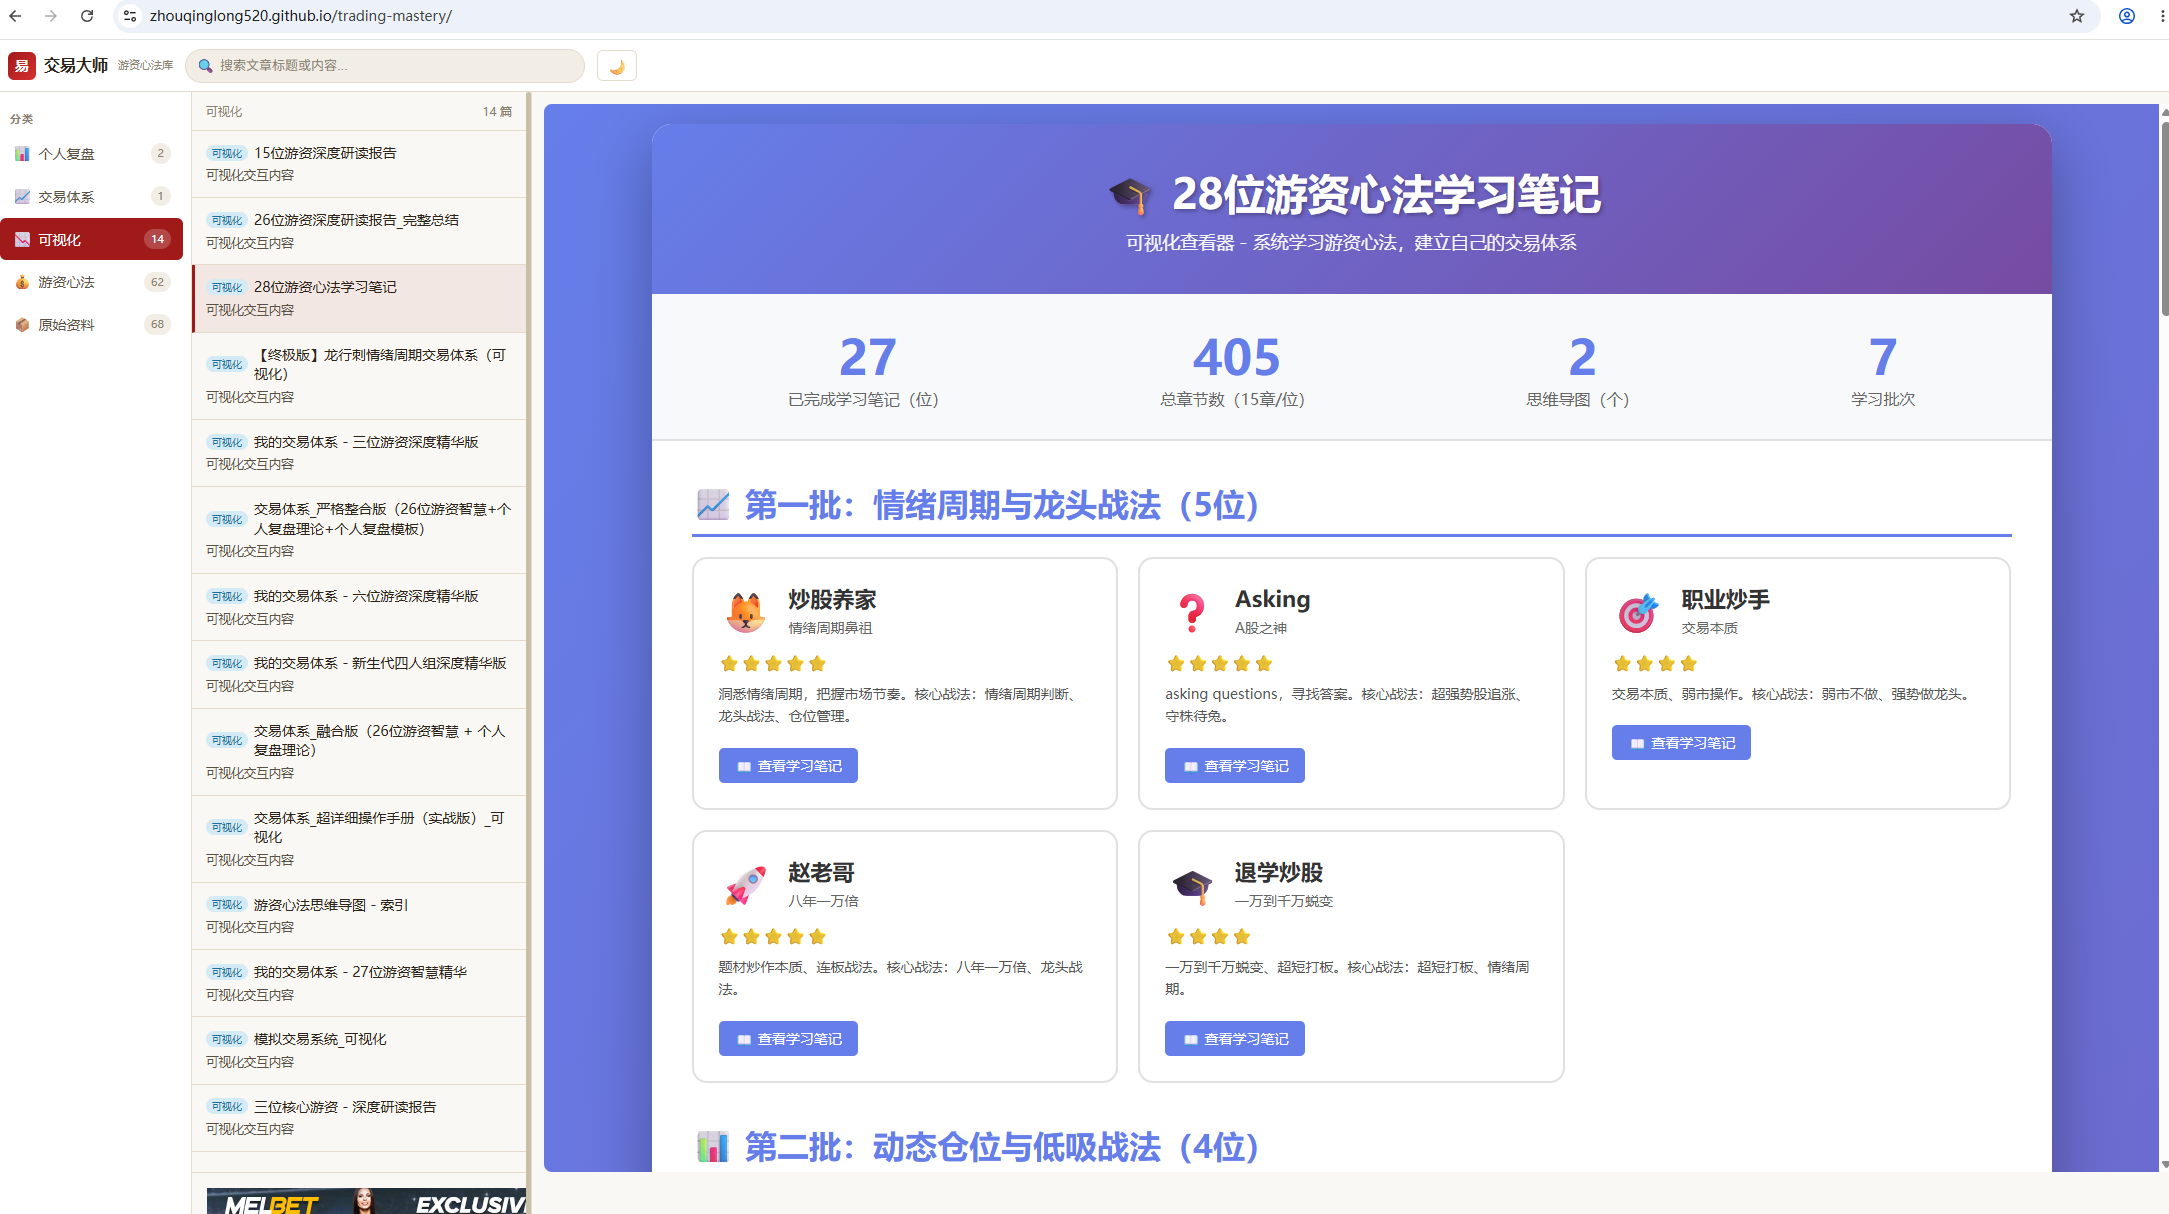
Task: Open 我的交易体系 - 27位游资智慧精华
Action: (x=359, y=983)
